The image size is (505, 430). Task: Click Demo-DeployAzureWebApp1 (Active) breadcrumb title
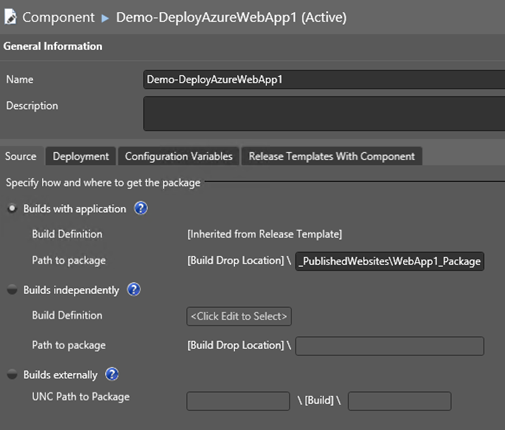point(231,17)
